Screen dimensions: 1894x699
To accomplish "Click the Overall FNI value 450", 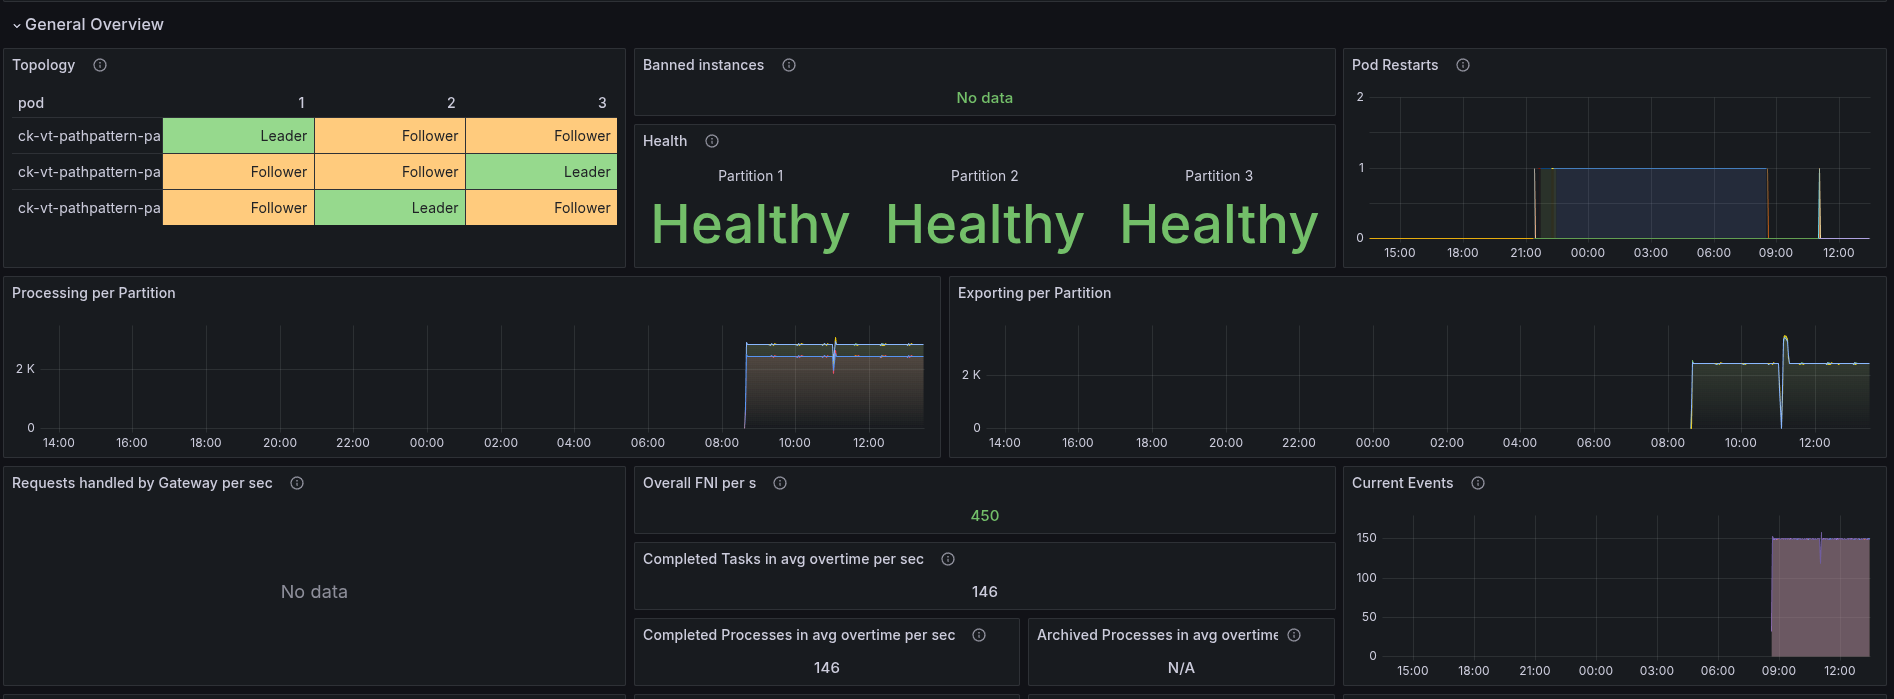I will coord(985,516).
